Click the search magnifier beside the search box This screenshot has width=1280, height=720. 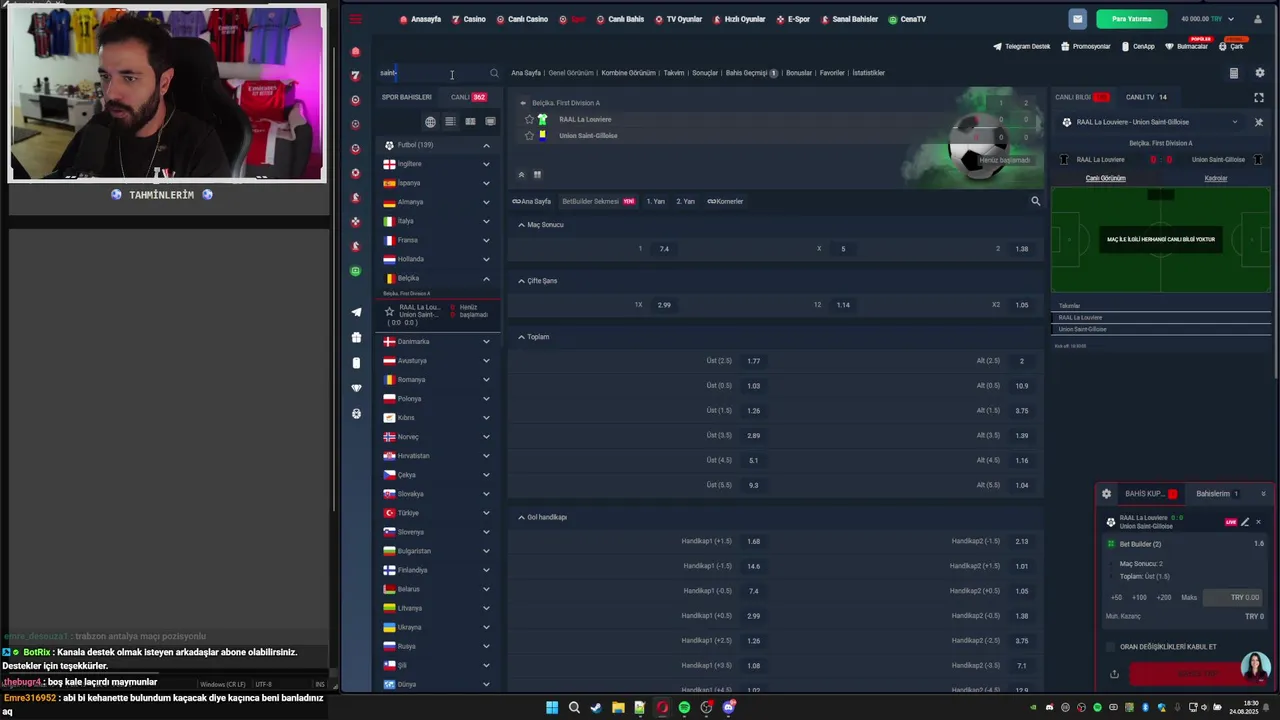click(x=494, y=73)
